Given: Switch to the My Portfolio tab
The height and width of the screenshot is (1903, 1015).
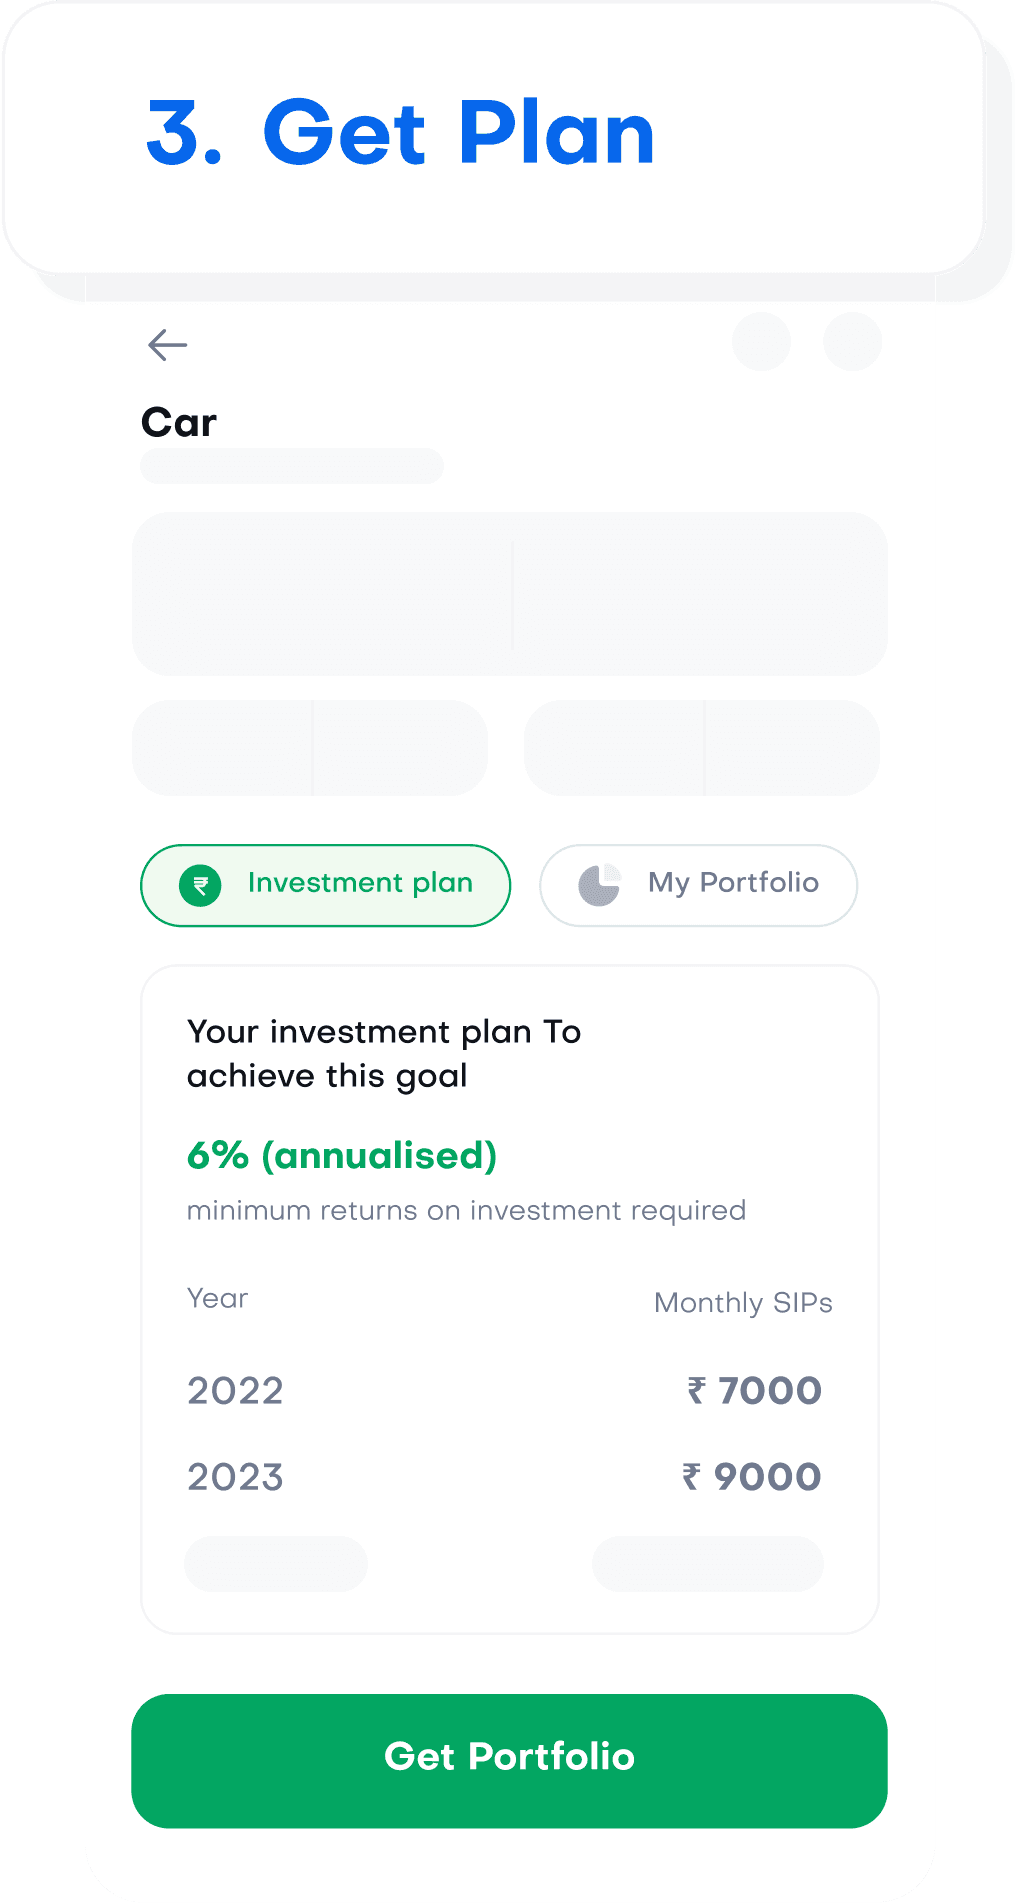Looking at the screenshot, I should [732, 883].
